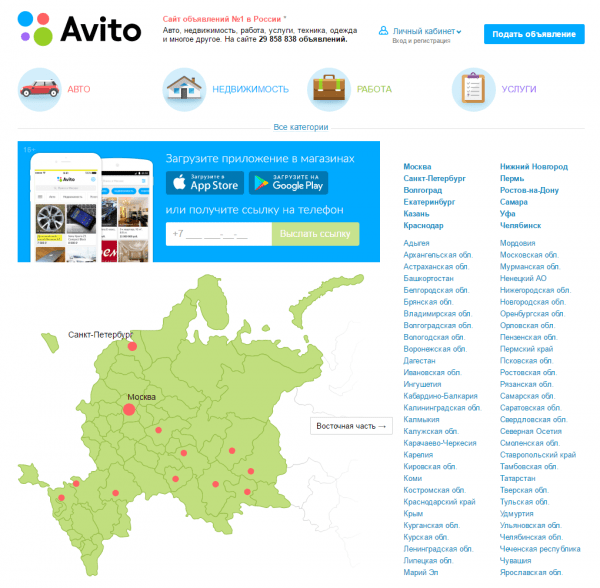This screenshot has width=600, height=588.
Task: Open the Работа briefcase icon
Action: point(329,90)
